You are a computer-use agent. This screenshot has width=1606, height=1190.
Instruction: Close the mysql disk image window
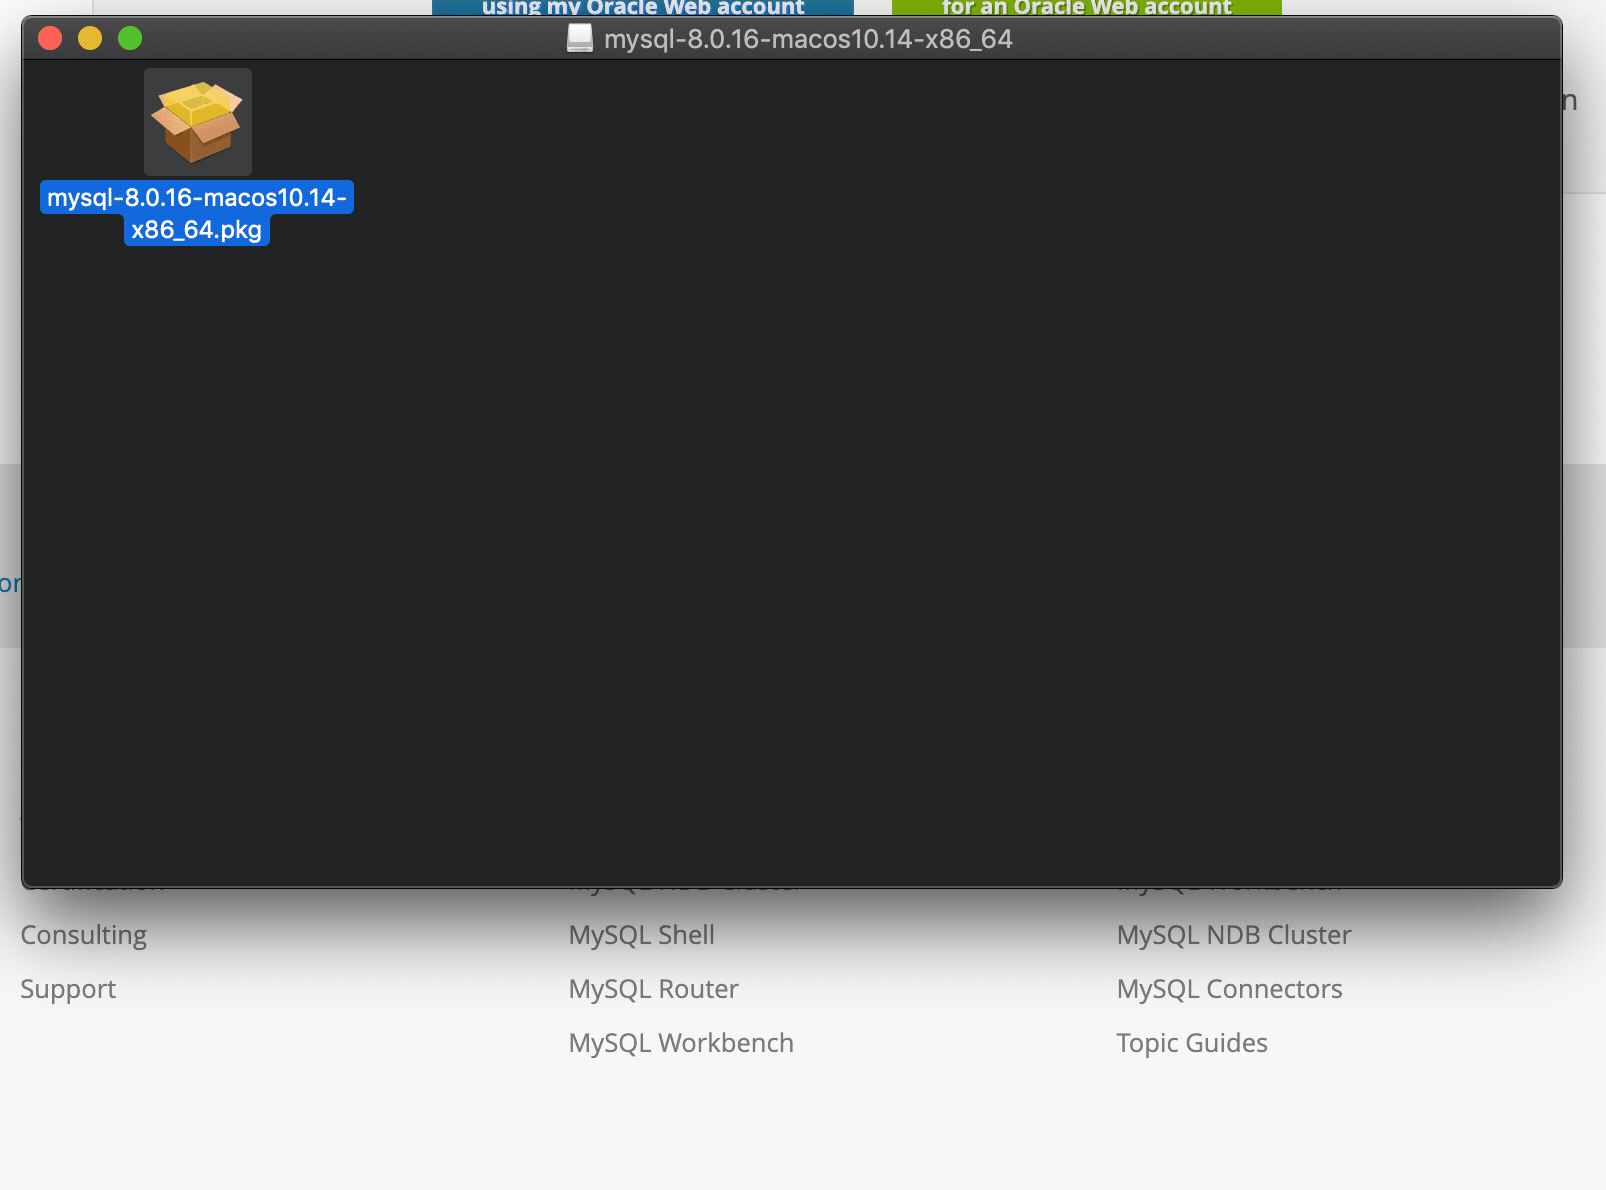click(x=49, y=39)
